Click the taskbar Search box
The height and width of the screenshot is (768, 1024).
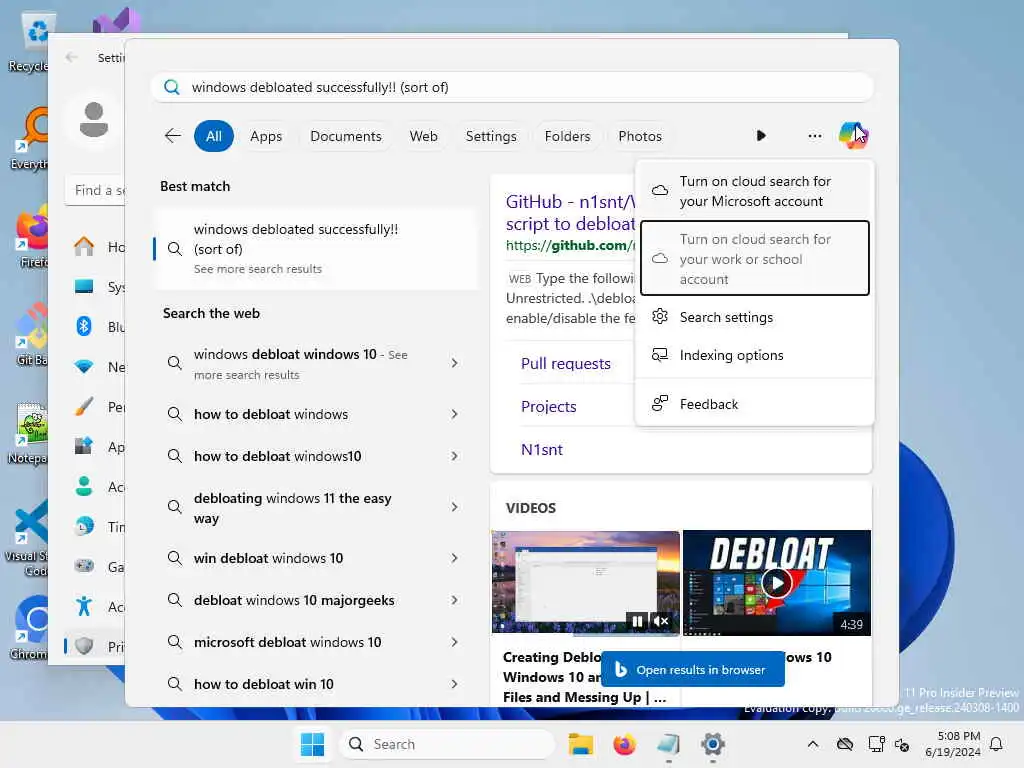pyautogui.click(x=447, y=744)
